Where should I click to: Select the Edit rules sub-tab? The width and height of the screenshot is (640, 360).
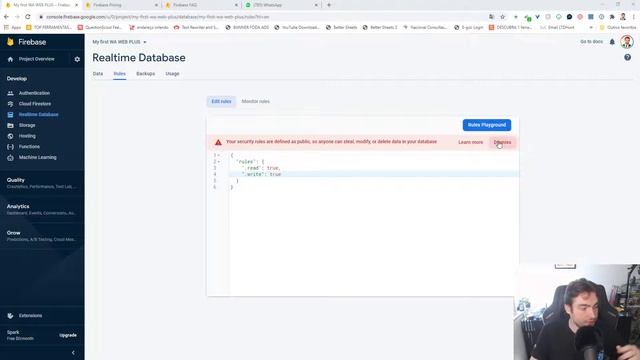(x=221, y=101)
